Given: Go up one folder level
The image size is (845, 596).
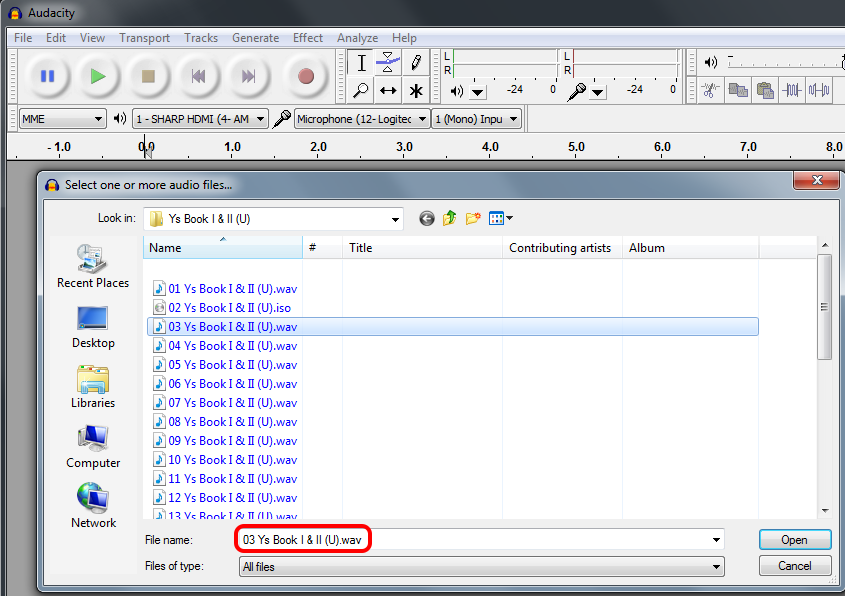Looking at the screenshot, I should pos(449,218).
